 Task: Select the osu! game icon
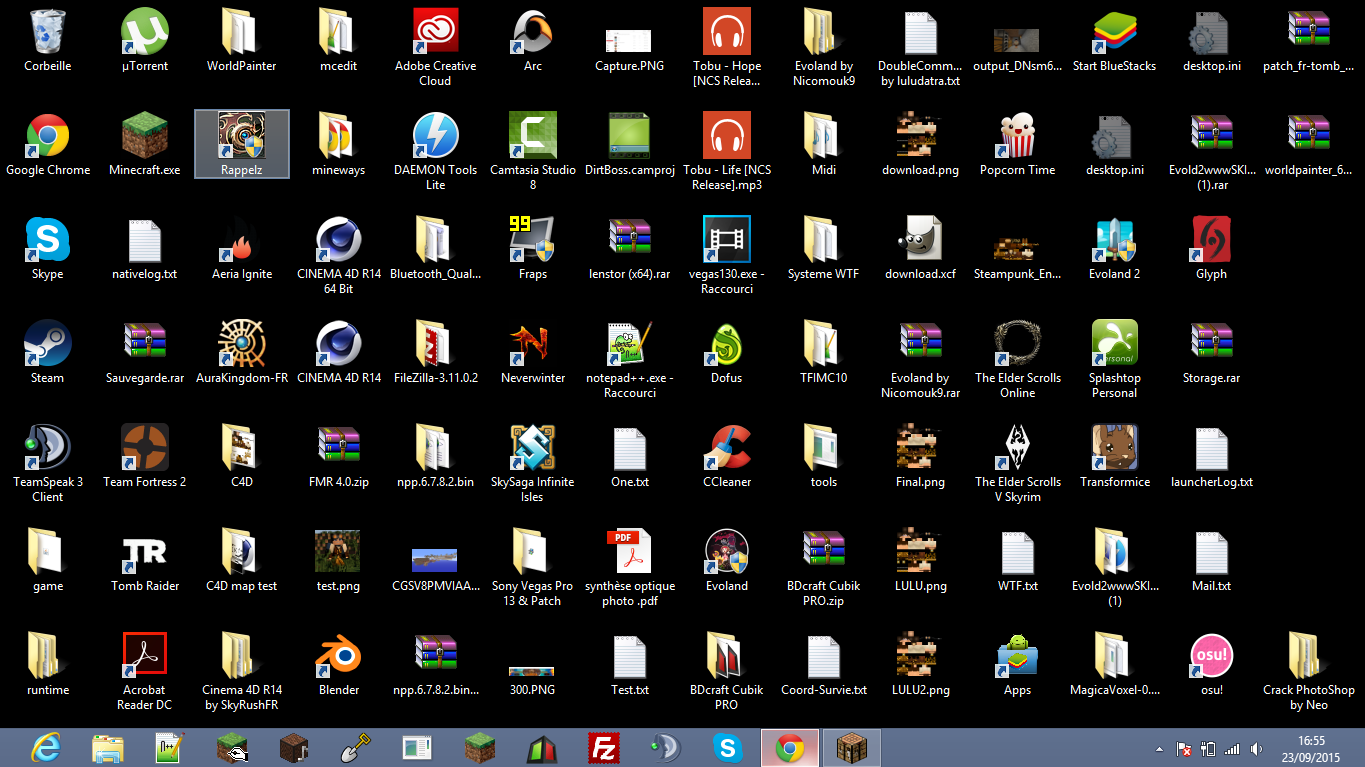1211,664
